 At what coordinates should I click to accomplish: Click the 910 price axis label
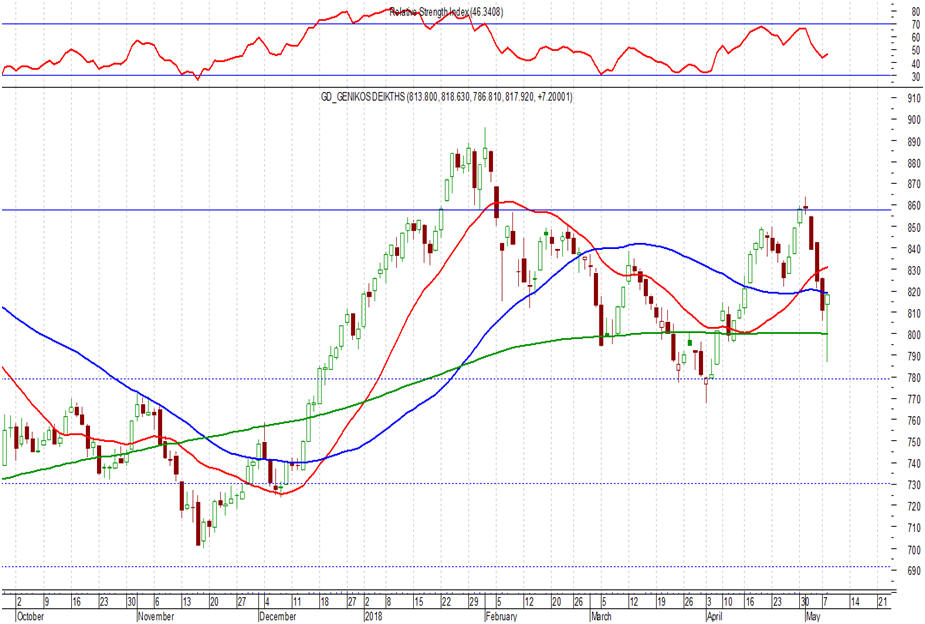915,98
